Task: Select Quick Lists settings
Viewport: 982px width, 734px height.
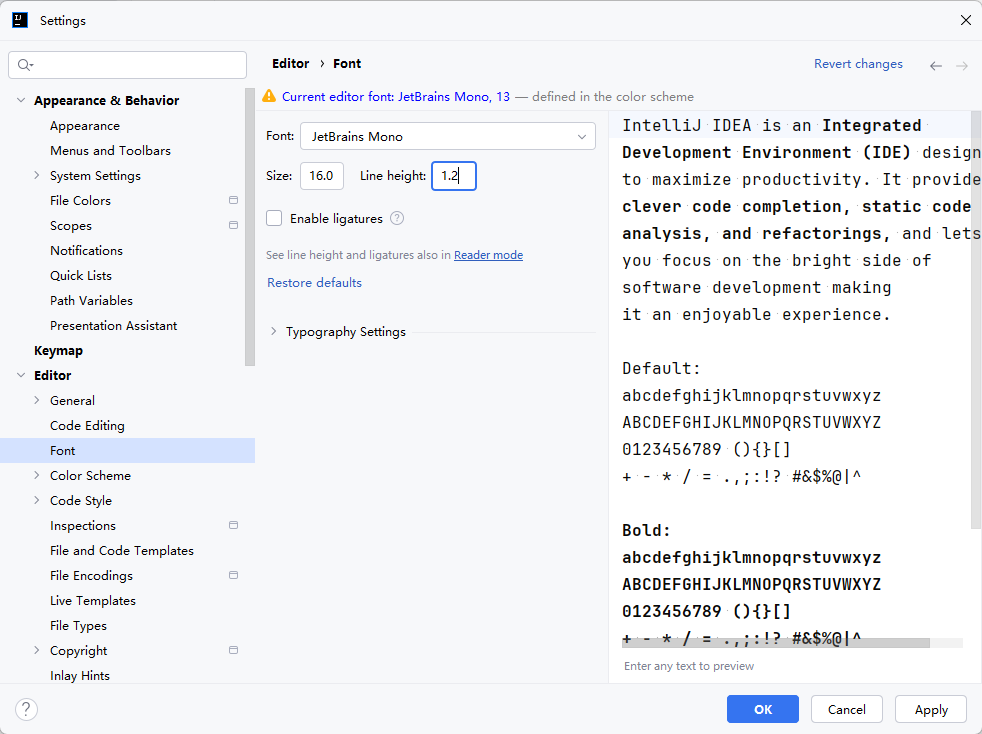Action: point(81,276)
